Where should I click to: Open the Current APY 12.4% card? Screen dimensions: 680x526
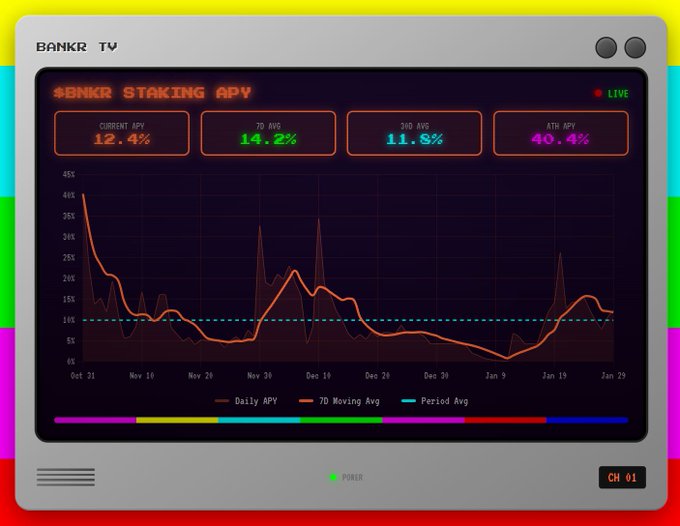pos(121,133)
